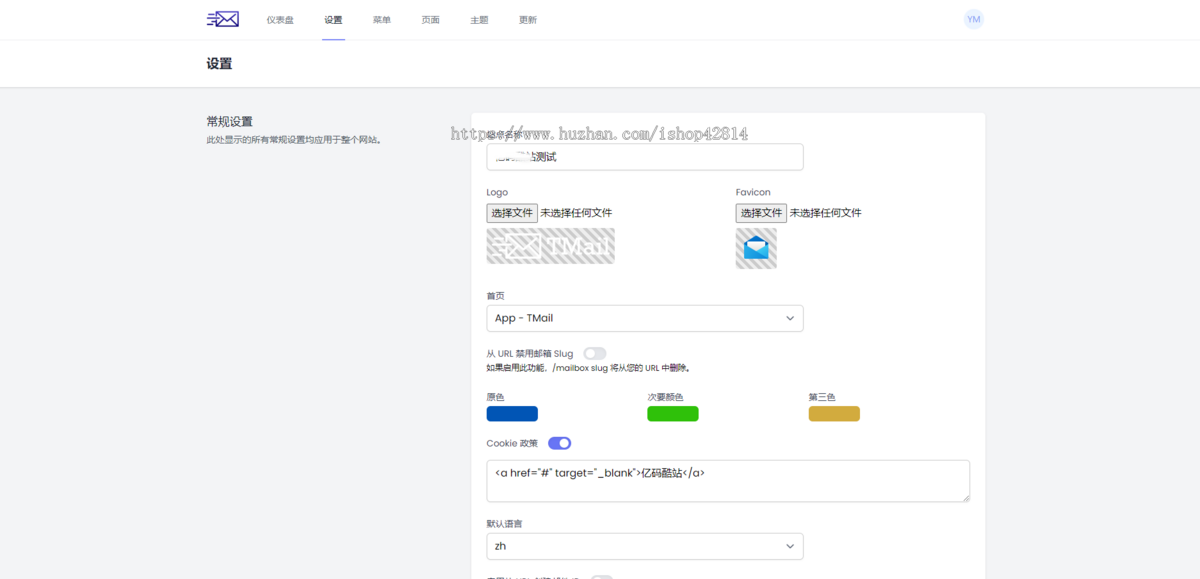This screenshot has width=1200, height=579.
Task: Pick the 次要颜色 green color swatch
Action: 673,414
